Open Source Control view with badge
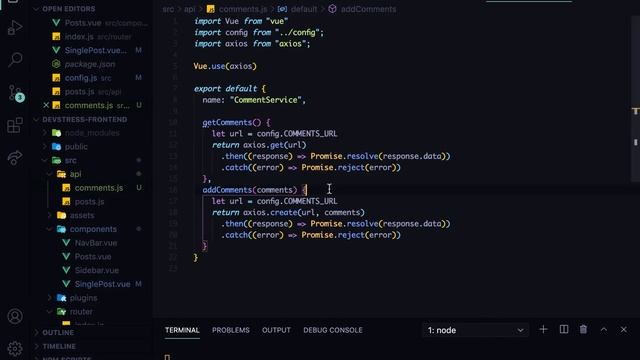Image resolution: width=640 pixels, height=360 pixels. click(16, 93)
